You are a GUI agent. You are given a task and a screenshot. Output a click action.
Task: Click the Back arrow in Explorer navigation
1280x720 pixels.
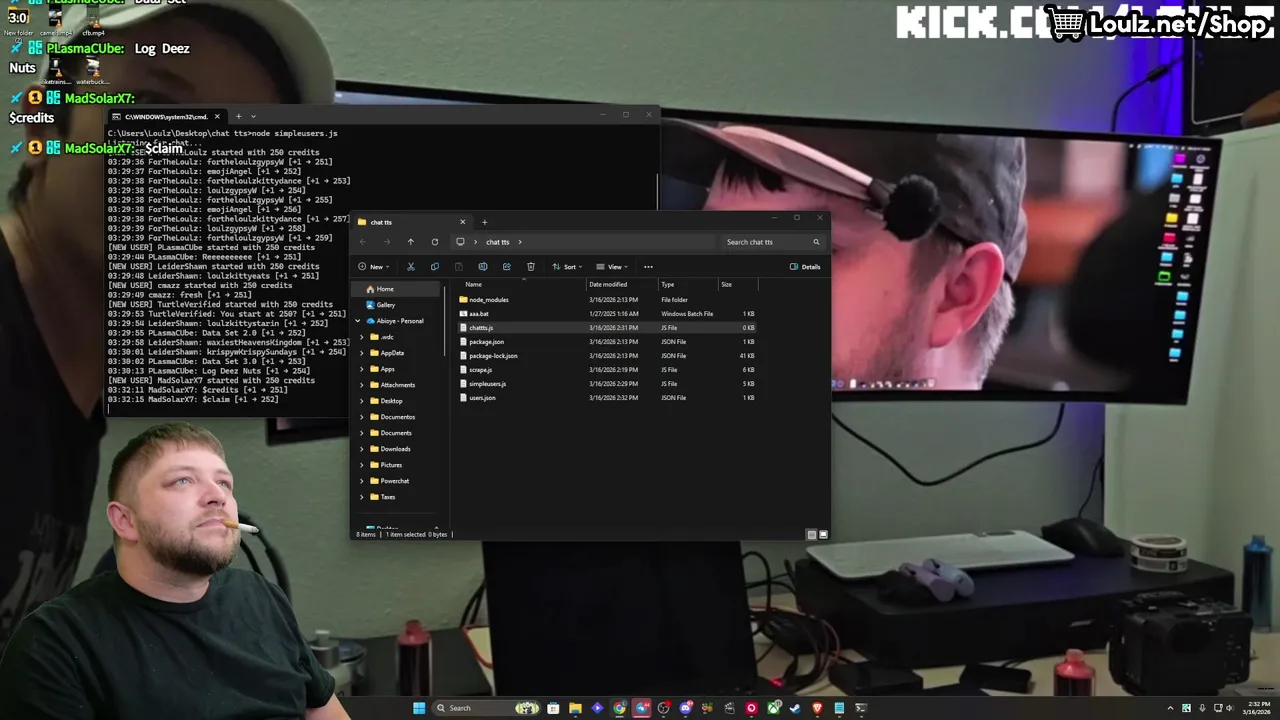pyautogui.click(x=362, y=242)
